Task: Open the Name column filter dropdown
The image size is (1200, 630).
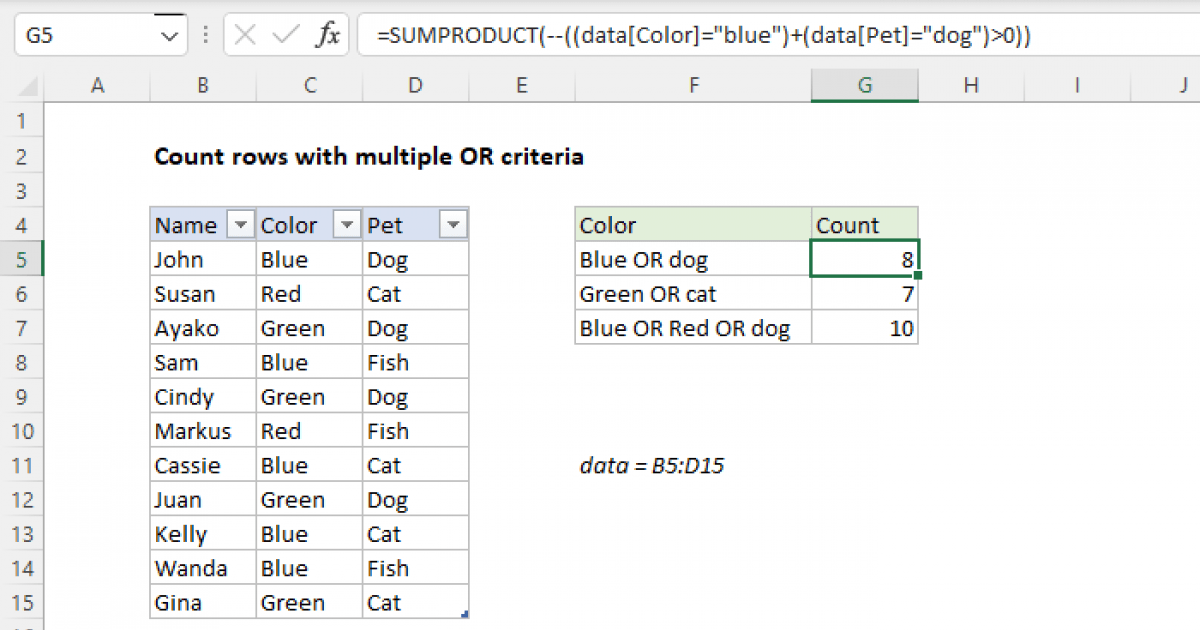Action: (240, 226)
